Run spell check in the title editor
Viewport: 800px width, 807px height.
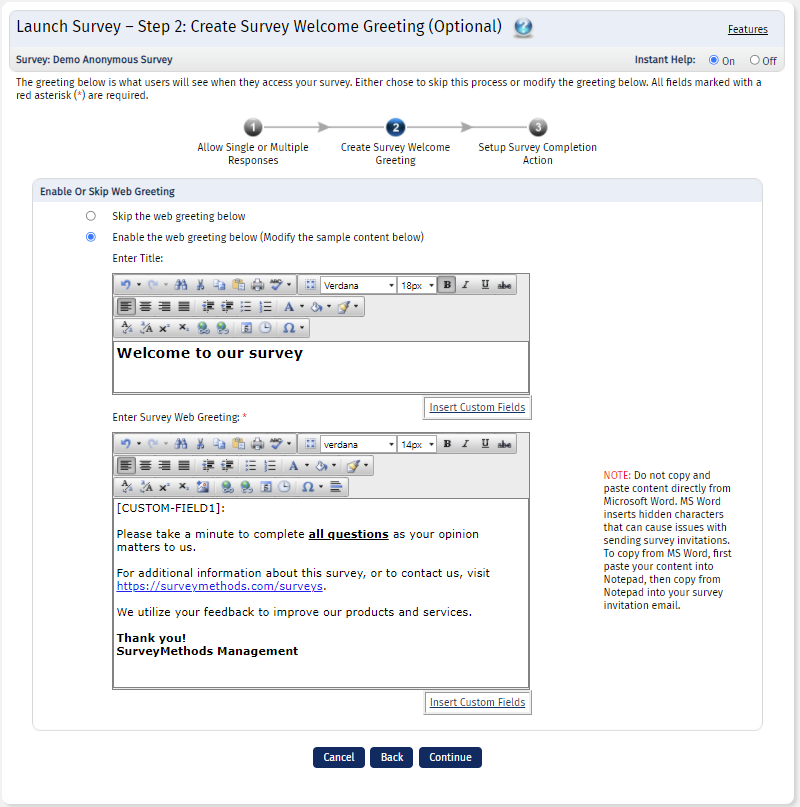pos(276,285)
